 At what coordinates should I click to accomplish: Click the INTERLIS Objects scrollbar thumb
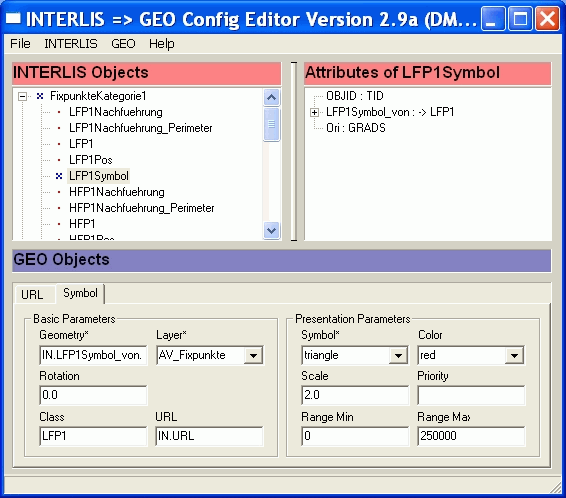(271, 124)
